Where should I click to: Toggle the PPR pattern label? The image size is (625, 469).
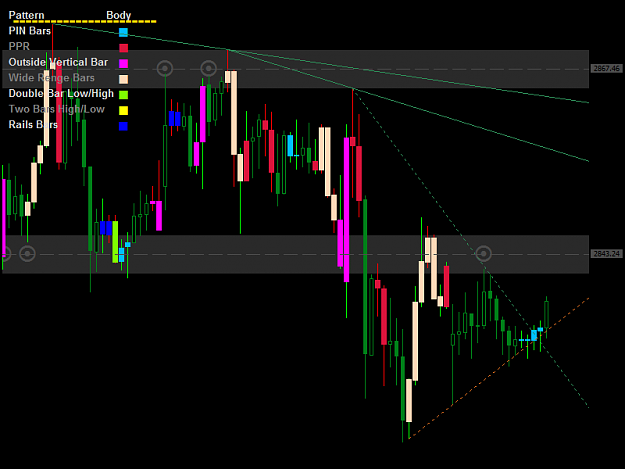[19, 47]
